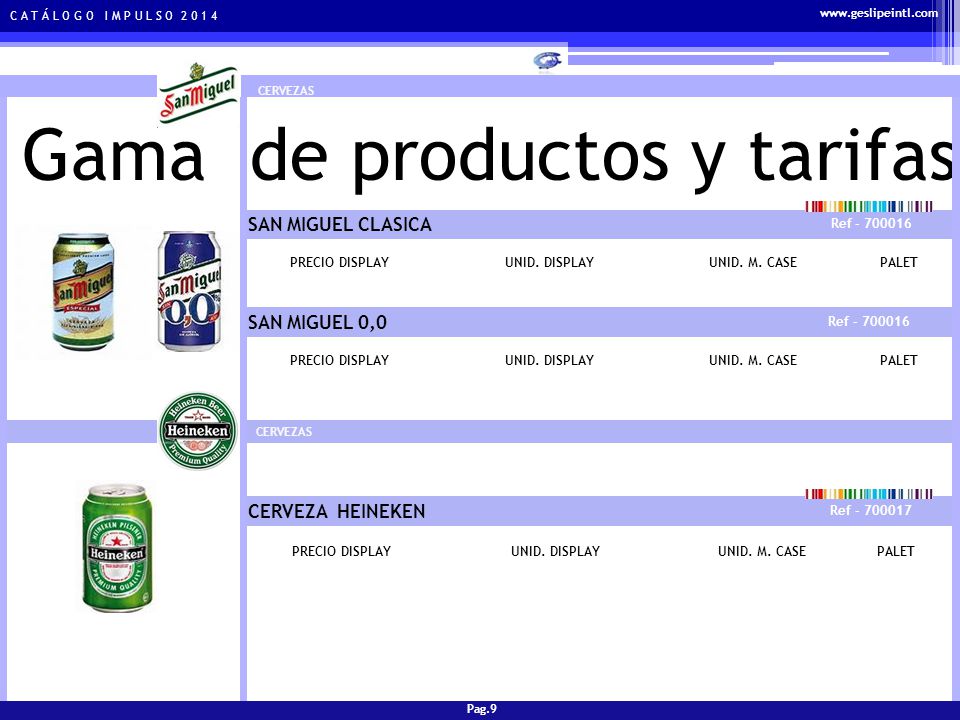Click UNID. DISPLAY under San Miguel Clasica
This screenshot has width=960, height=720.
click(549, 262)
